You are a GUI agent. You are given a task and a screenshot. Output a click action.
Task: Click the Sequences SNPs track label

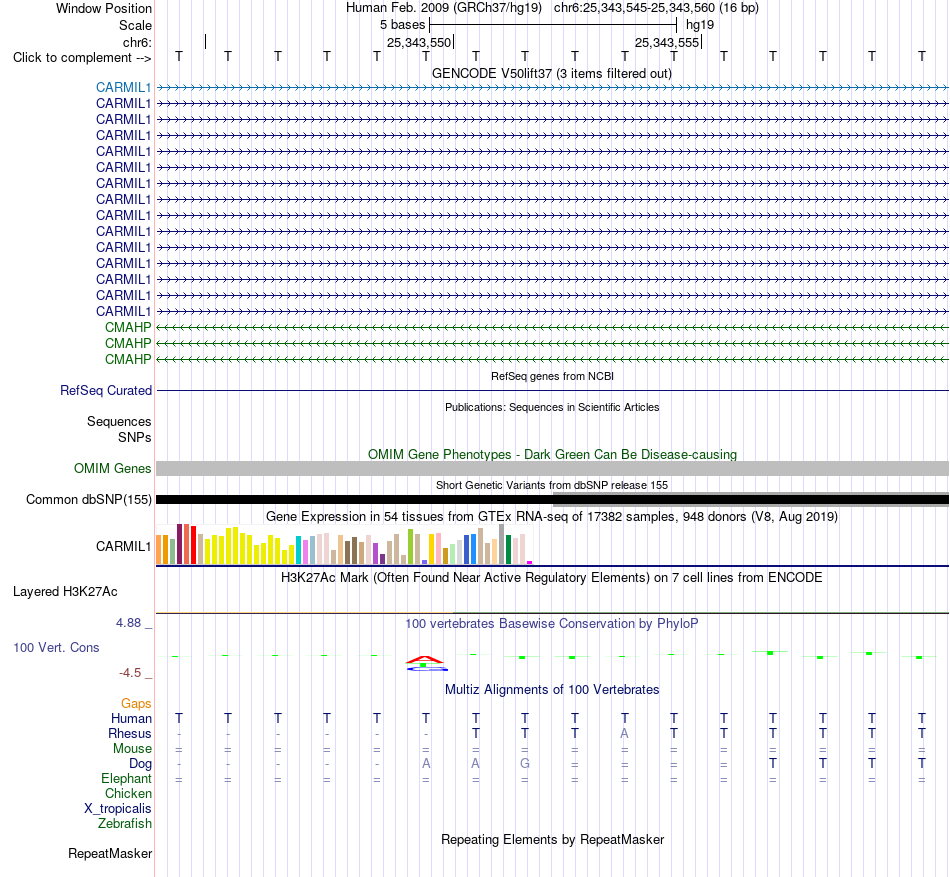click(x=119, y=429)
